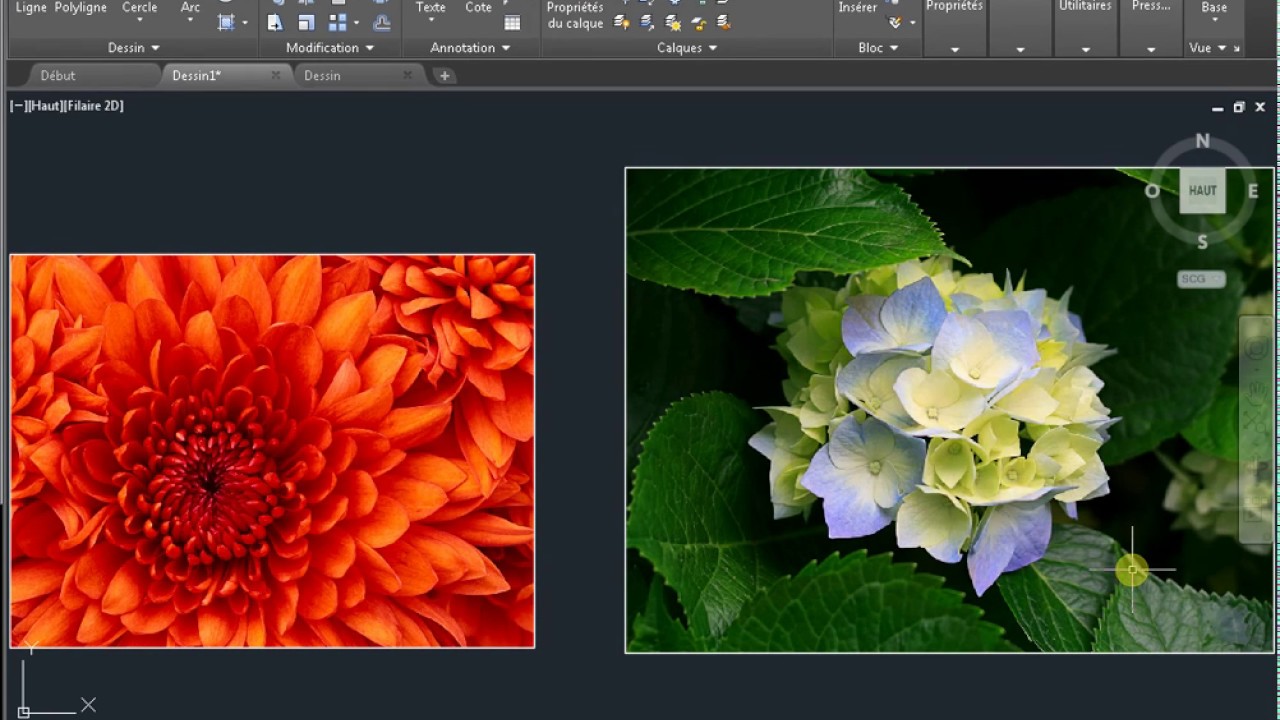Open the array icon dropdown arrow

pos(356,22)
